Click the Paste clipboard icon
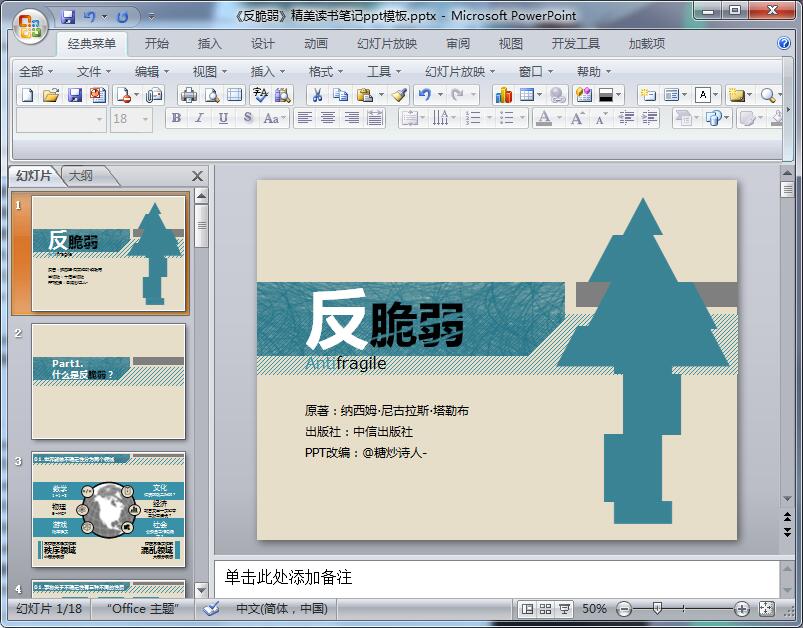Viewport: 803px width, 628px height. click(364, 95)
